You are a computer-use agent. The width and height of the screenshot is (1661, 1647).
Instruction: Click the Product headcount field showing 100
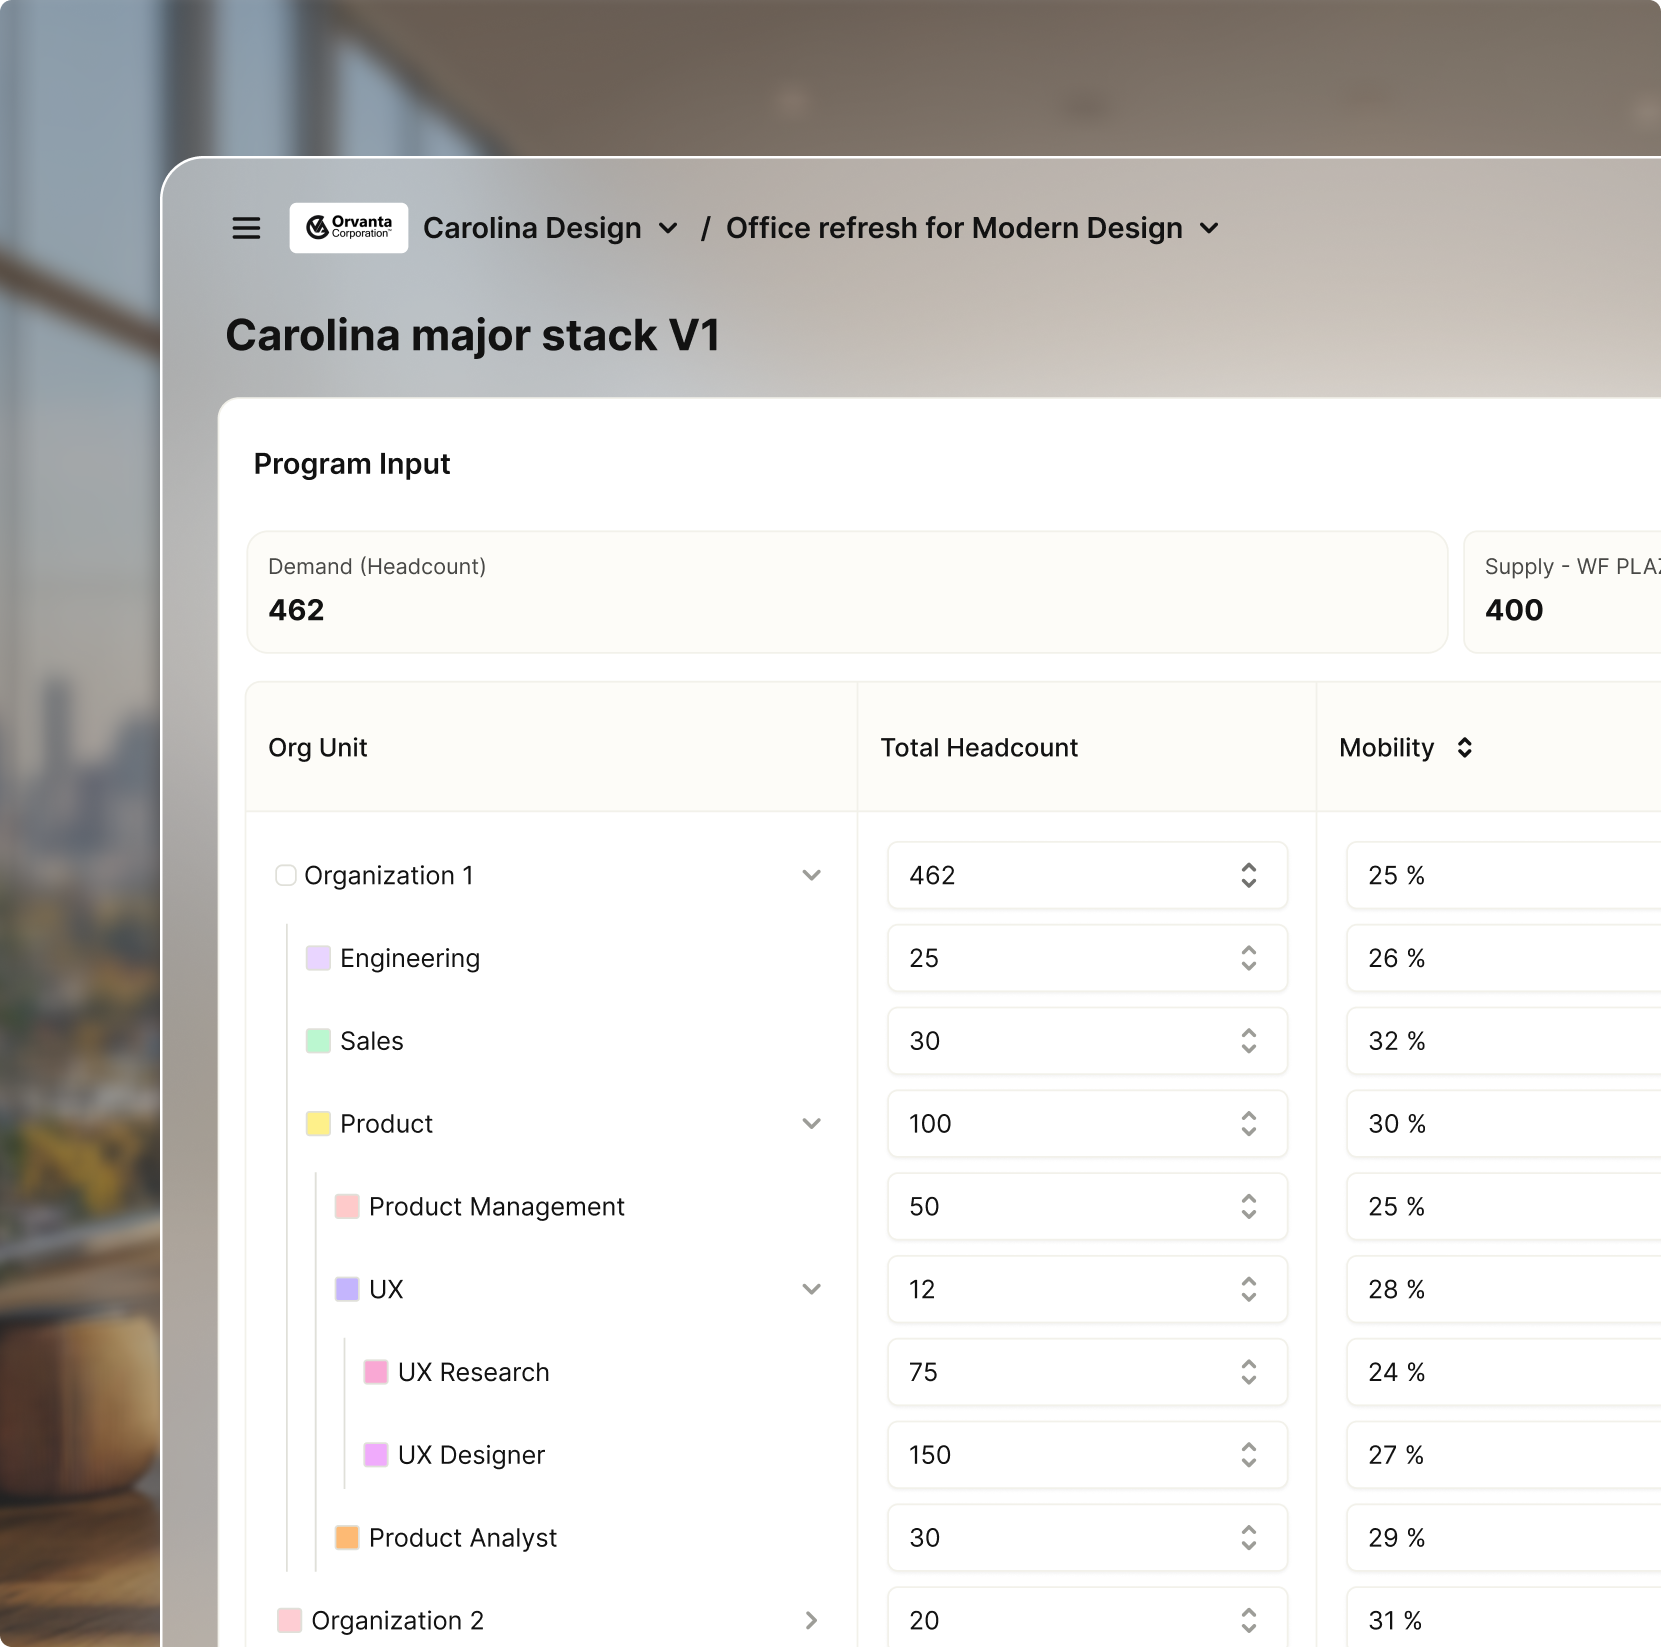click(x=1087, y=1124)
